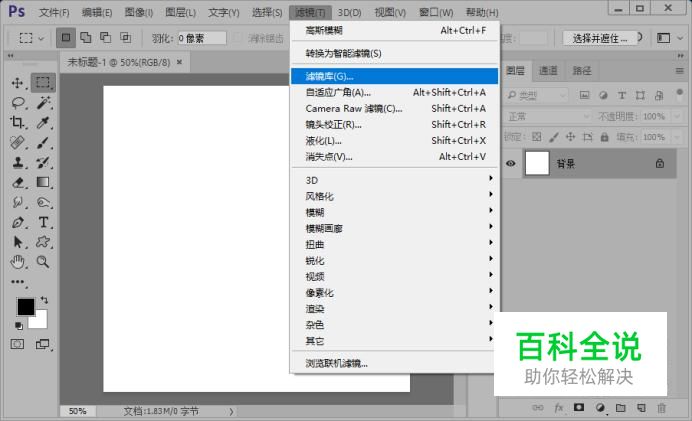Select the Clone Stamp tool

pos(18,162)
